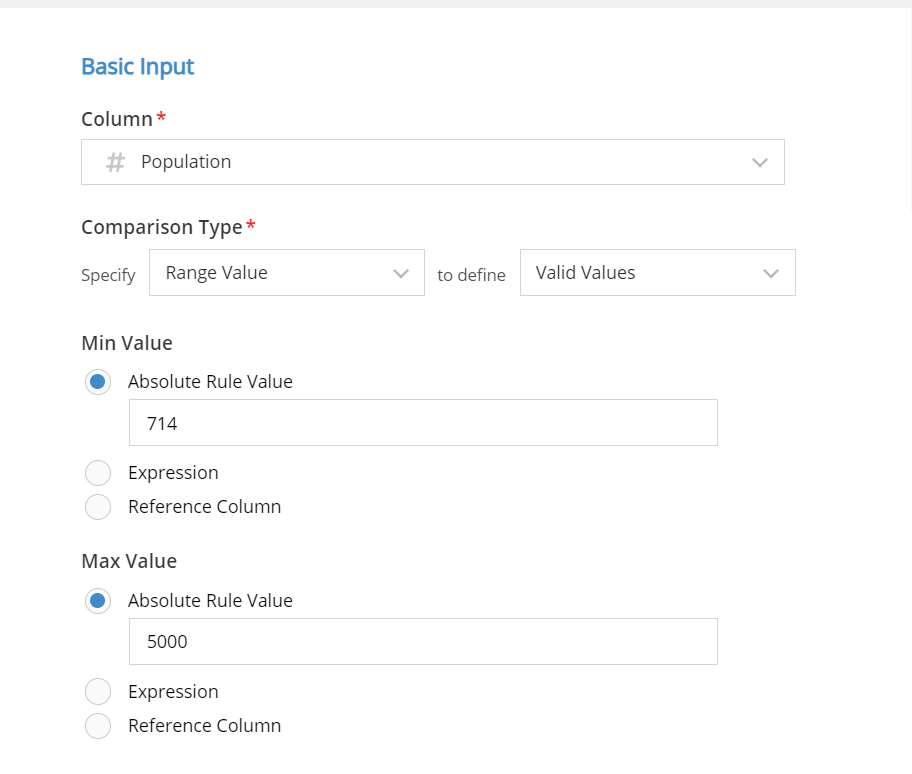The height and width of the screenshot is (774, 912).
Task: Click the Column field label
Action: pyautogui.click(x=117, y=119)
